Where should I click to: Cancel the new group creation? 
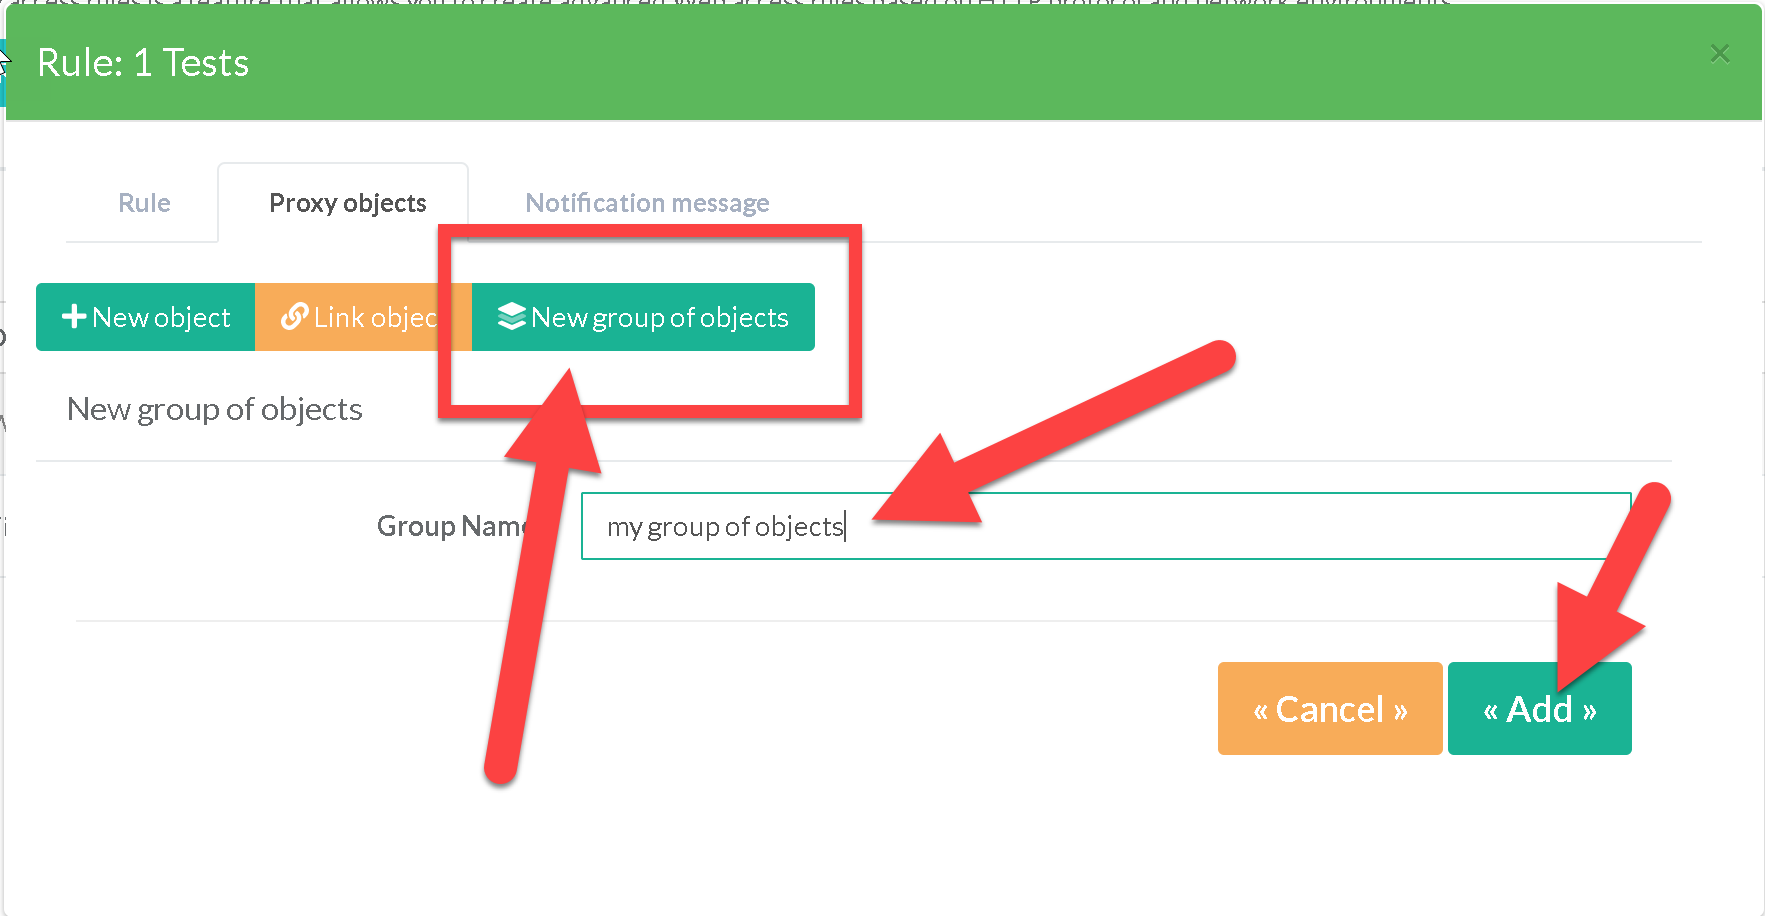pos(1329,709)
